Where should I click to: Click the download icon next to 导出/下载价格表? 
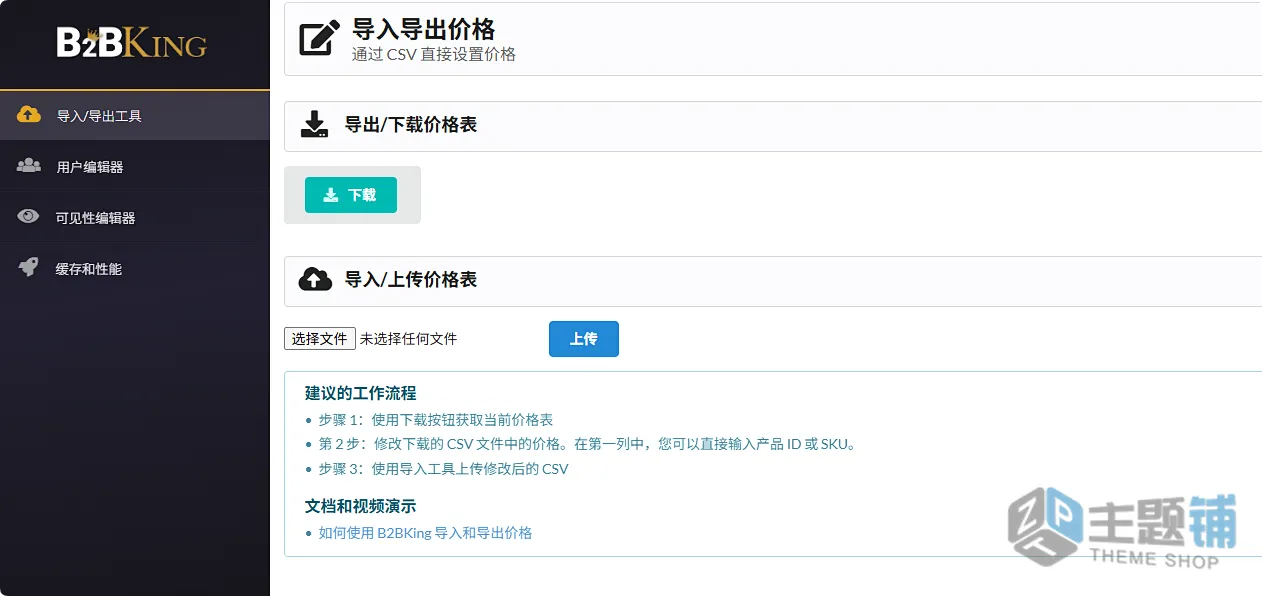(x=315, y=125)
